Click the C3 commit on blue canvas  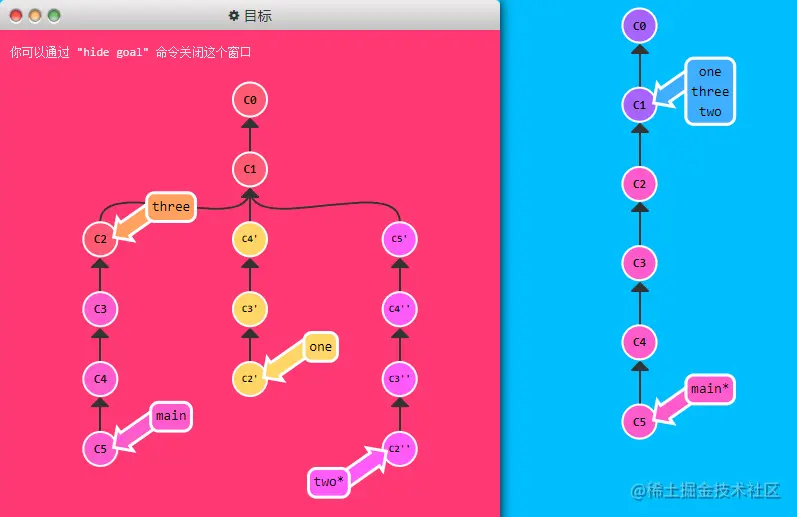(639, 263)
